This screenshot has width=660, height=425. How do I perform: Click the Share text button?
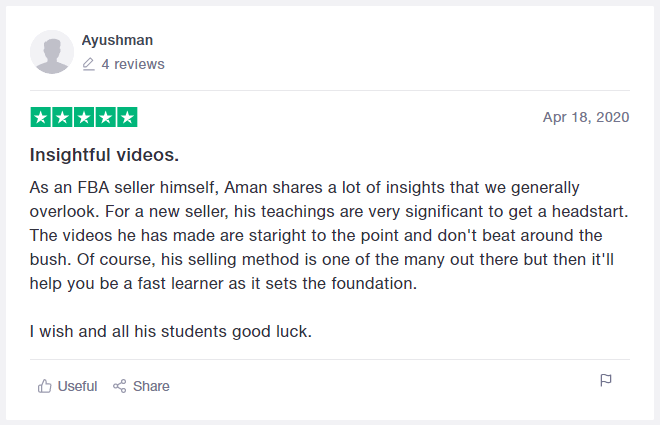click(x=151, y=386)
